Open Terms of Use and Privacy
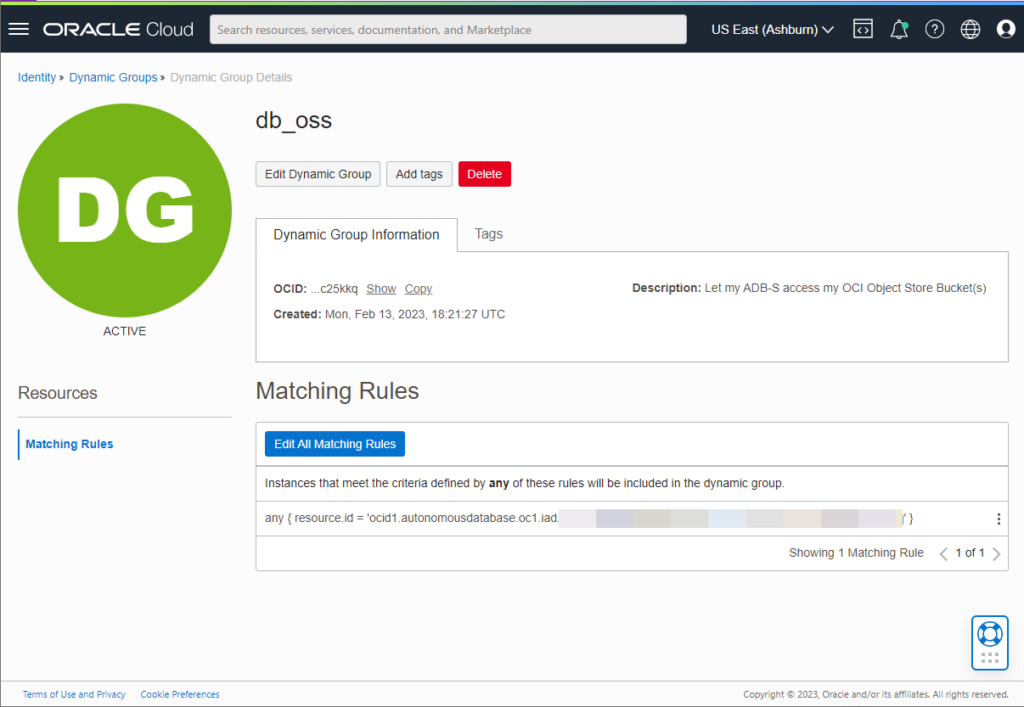This screenshot has height=707, width=1024. 74,694
